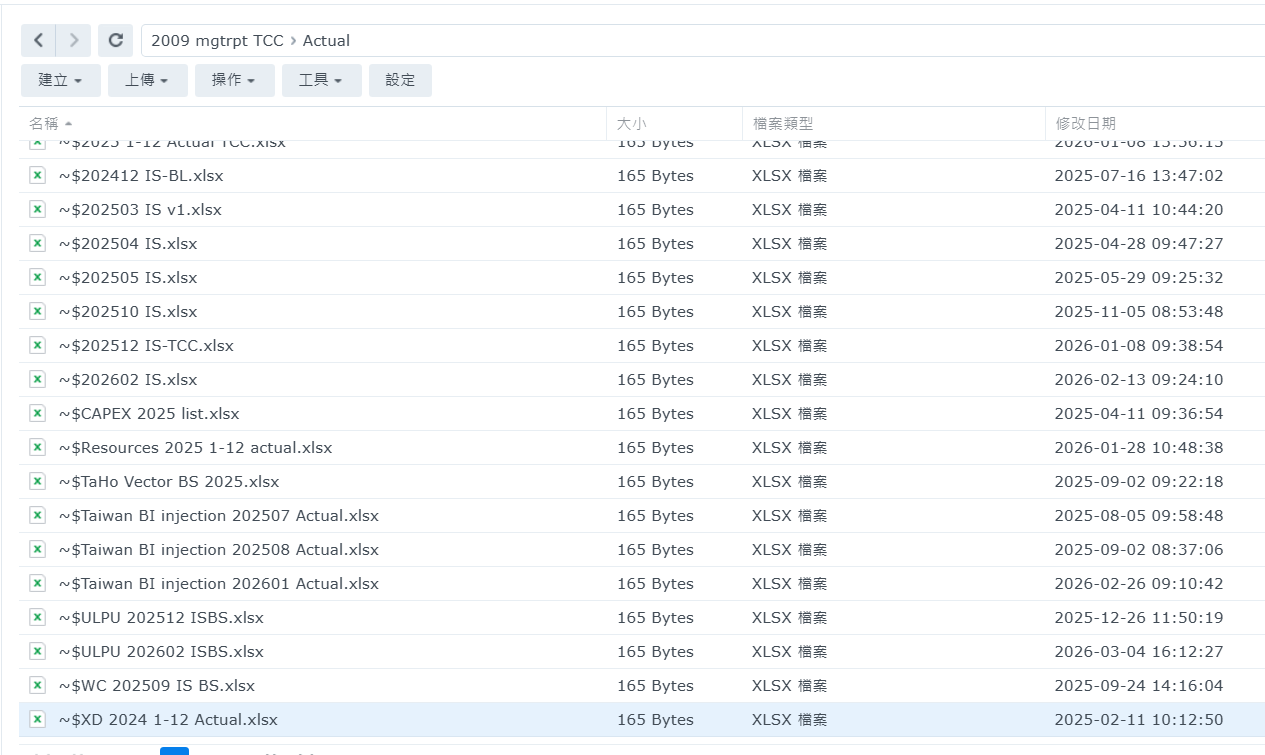Open the 建立 dropdown menu
1265x755 pixels.
[x=60, y=80]
